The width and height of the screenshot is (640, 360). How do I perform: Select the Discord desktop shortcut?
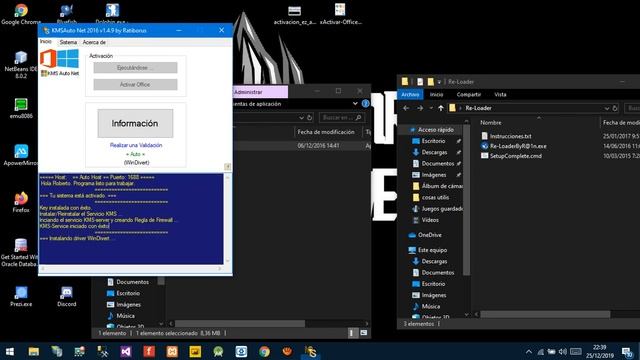(67, 296)
